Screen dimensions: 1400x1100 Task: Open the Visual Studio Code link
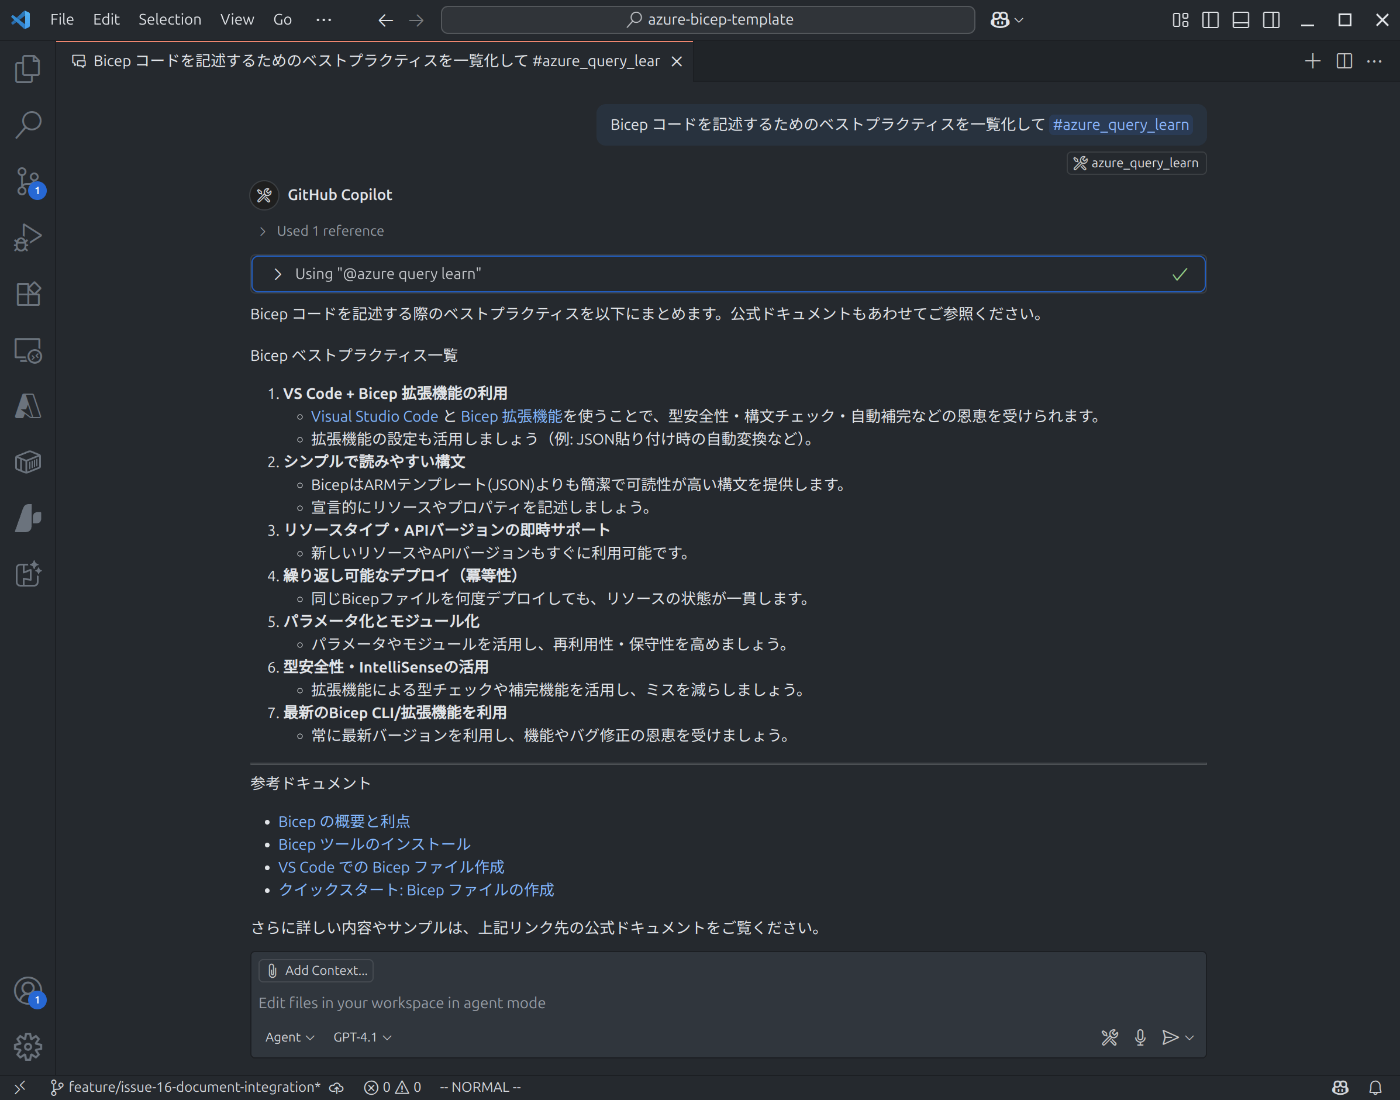[x=375, y=417]
